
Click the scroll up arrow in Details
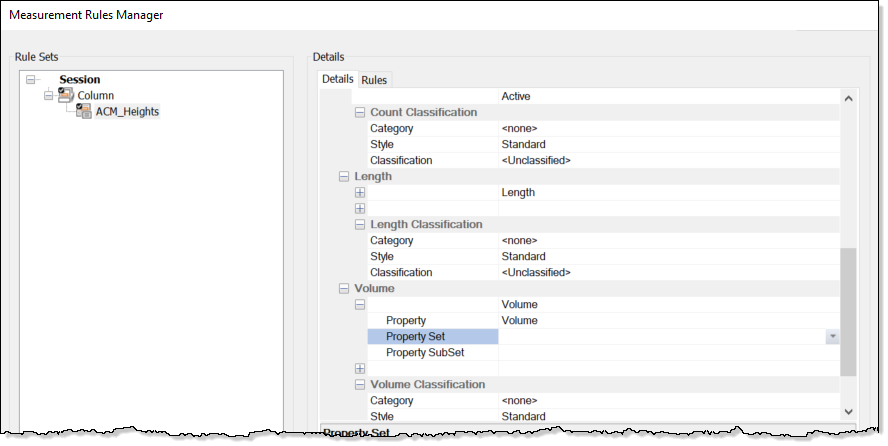point(848,98)
